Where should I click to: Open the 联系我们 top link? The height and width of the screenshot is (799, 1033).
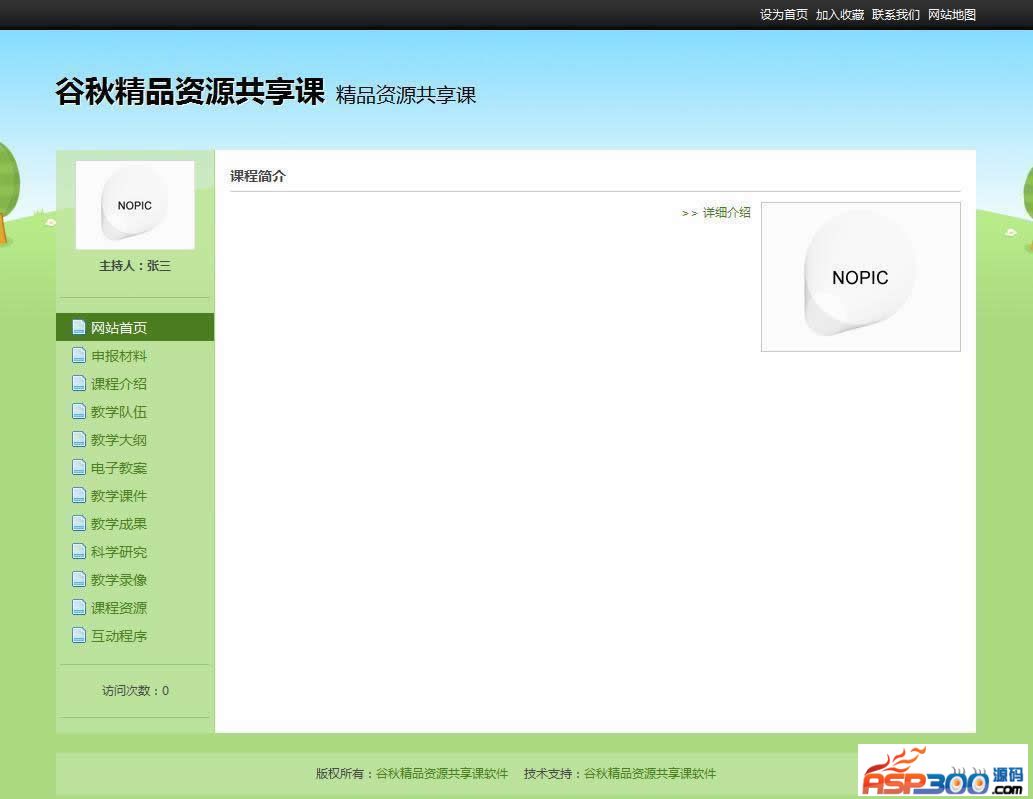(x=895, y=15)
